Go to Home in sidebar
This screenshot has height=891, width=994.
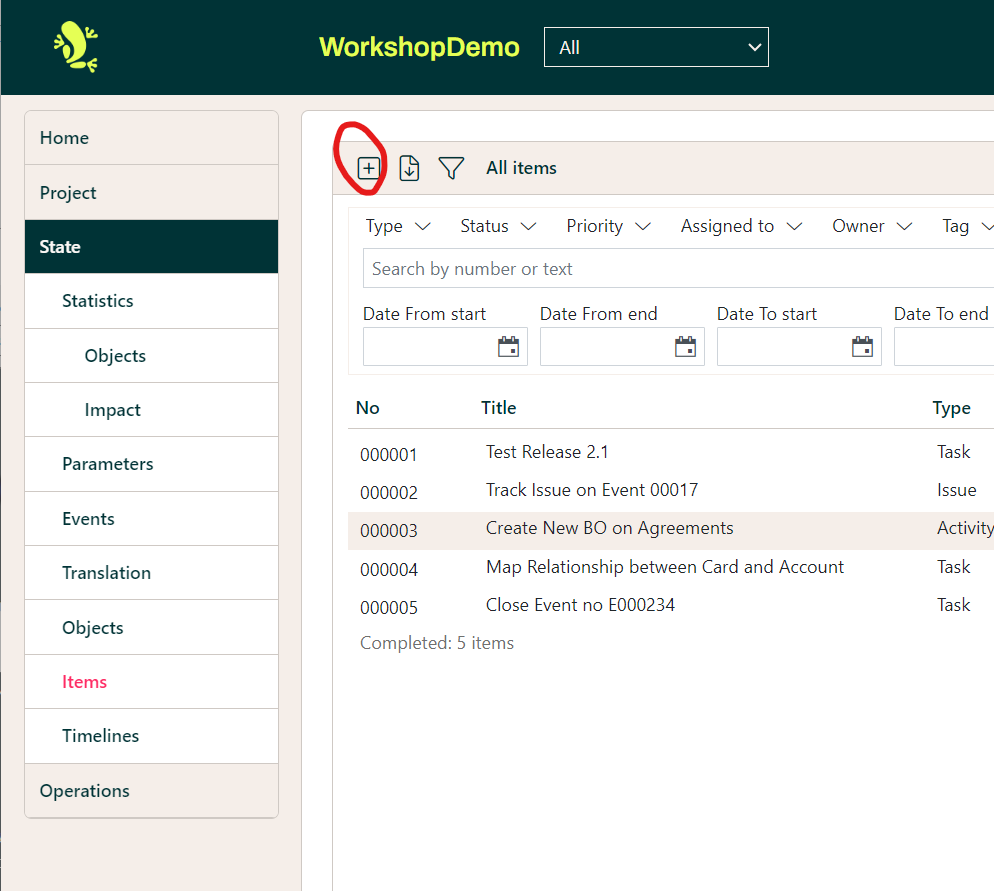pyautogui.click(x=64, y=138)
